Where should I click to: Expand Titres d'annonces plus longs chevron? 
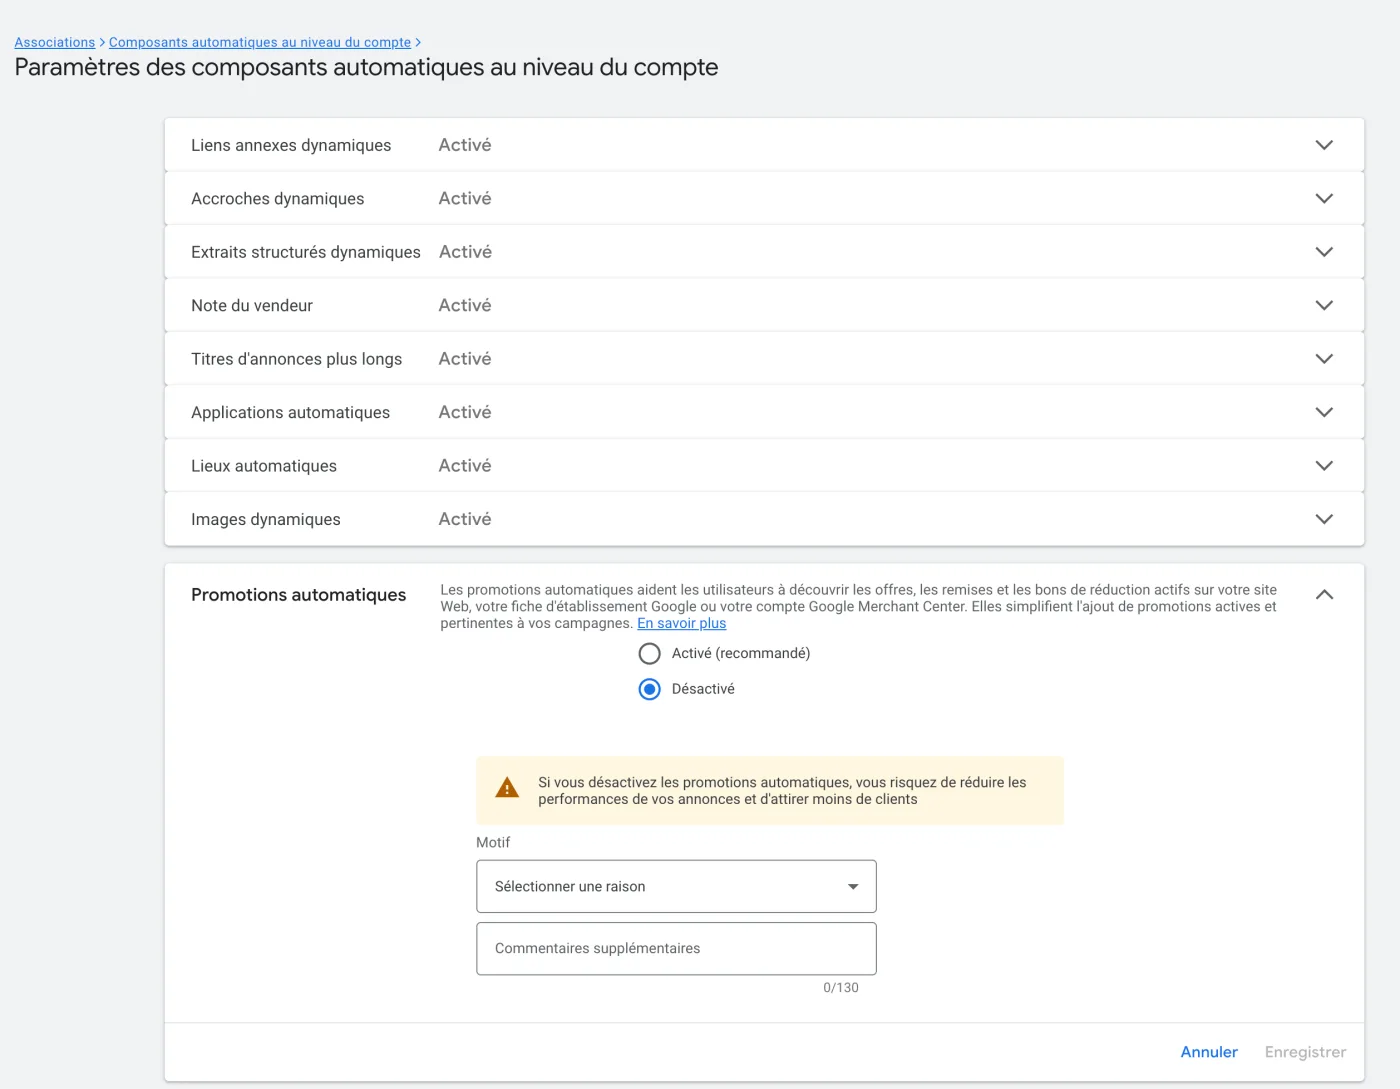(1324, 359)
